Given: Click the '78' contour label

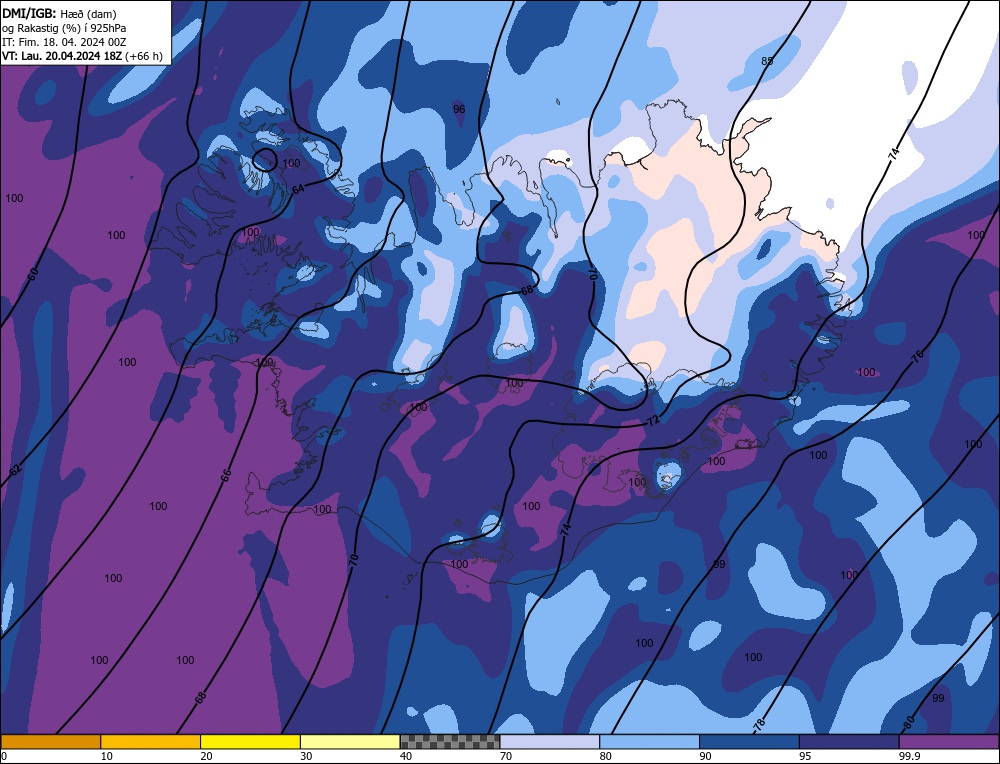Looking at the screenshot, I should click(x=759, y=724).
